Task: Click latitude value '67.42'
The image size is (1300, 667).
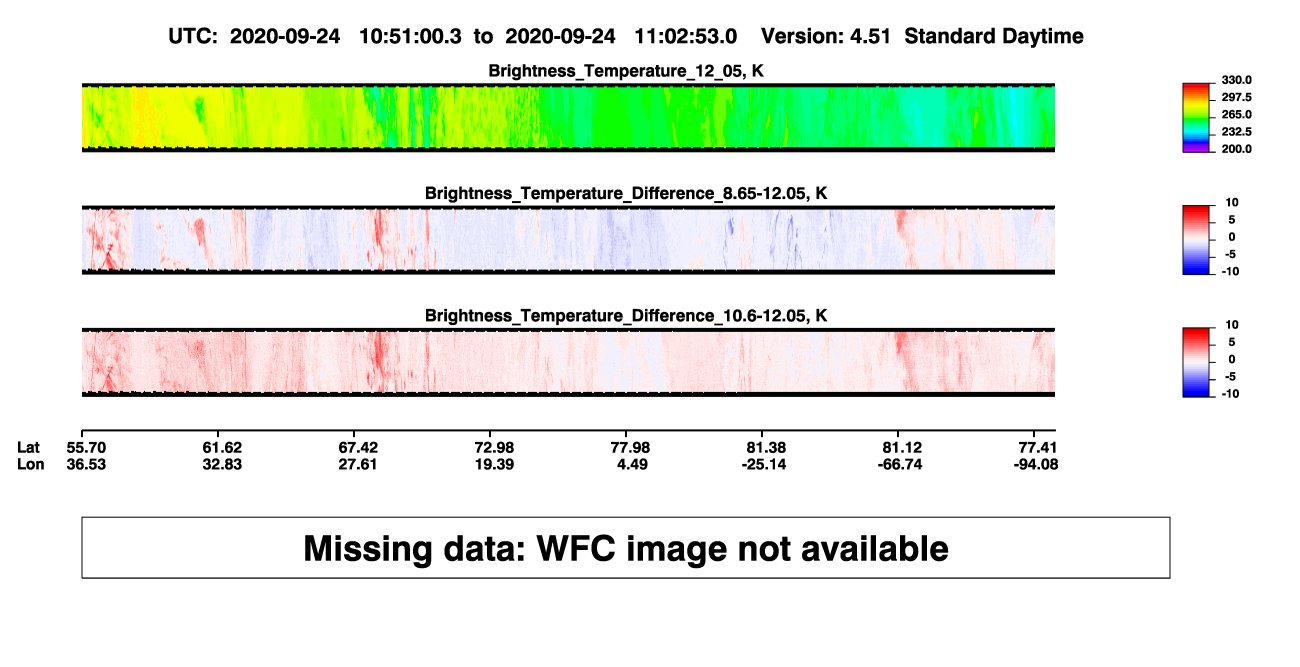Action: [358, 447]
